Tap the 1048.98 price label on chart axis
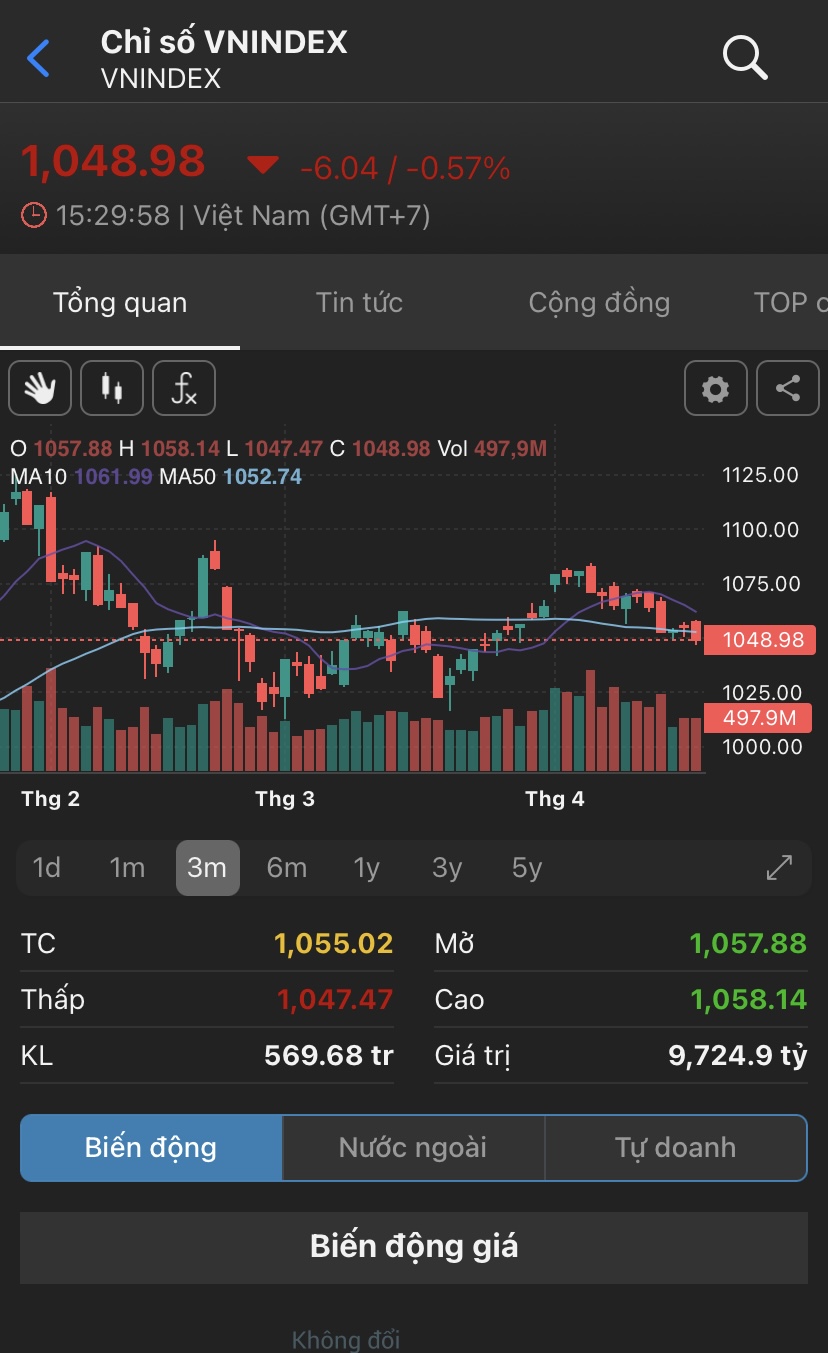 click(x=760, y=639)
